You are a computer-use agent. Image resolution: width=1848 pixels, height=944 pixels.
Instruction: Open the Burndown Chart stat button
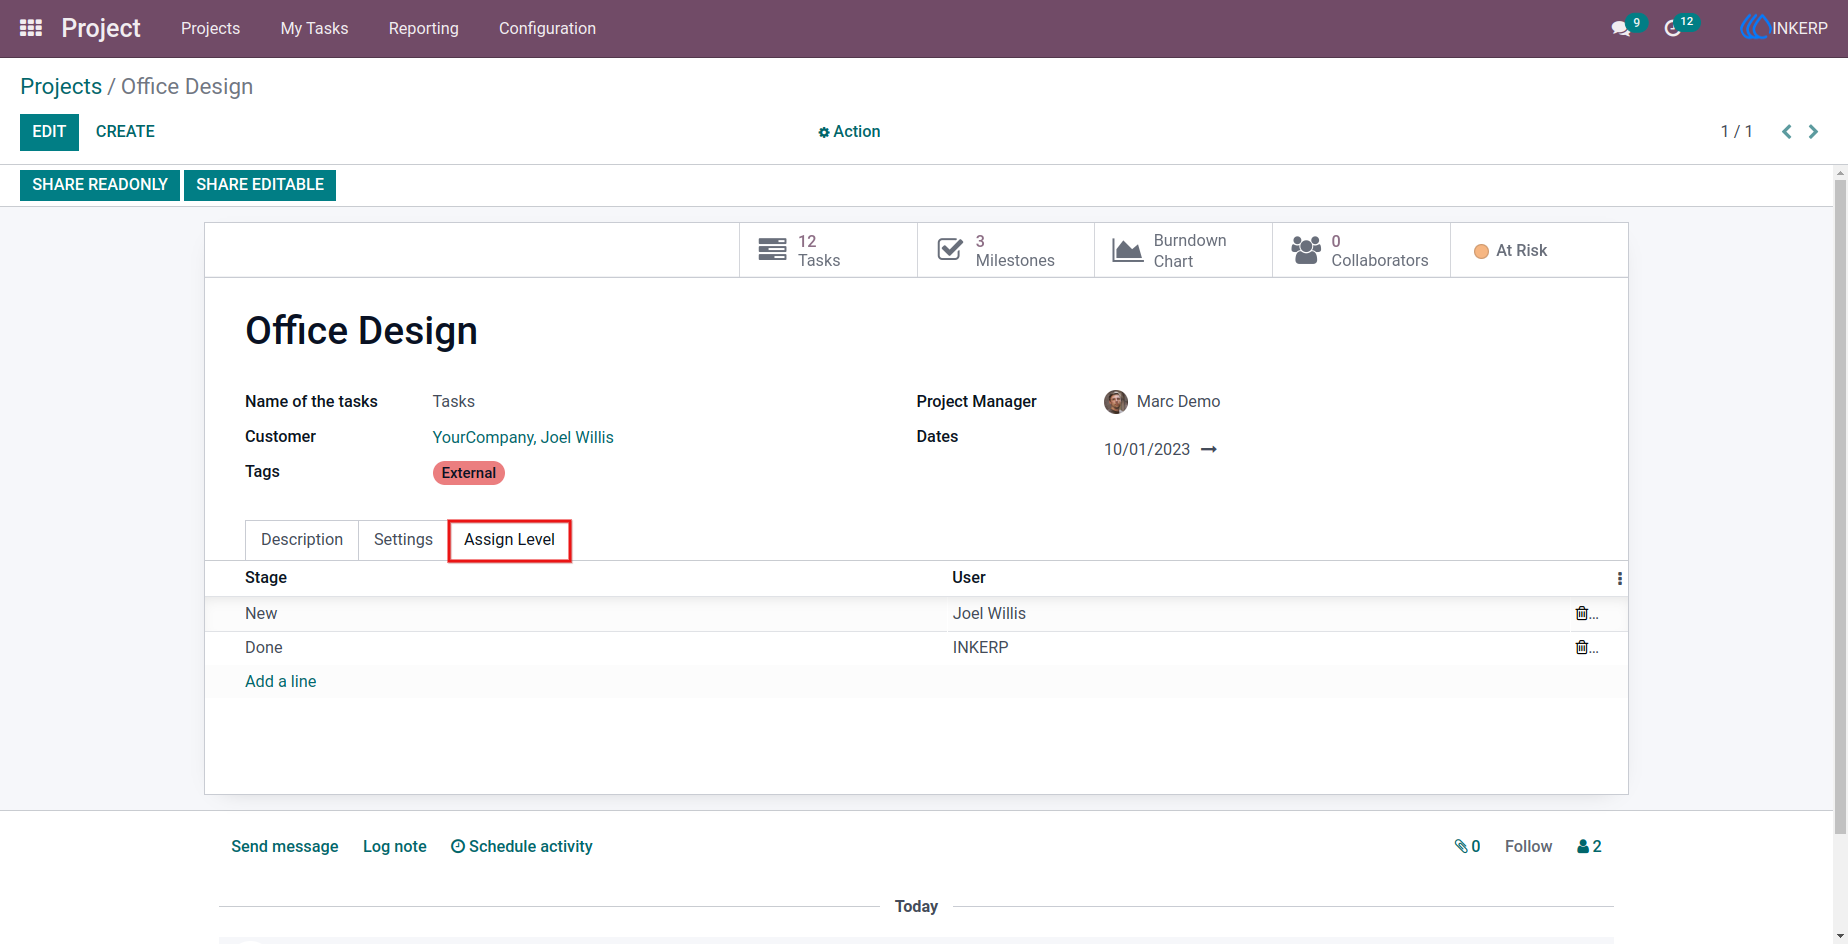1184,250
